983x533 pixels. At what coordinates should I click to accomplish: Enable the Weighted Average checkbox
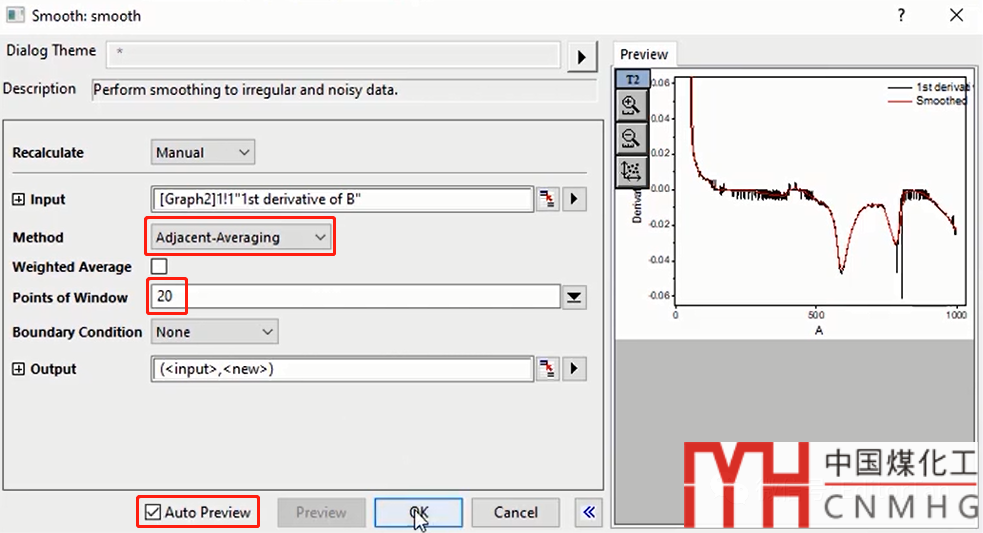coord(159,267)
